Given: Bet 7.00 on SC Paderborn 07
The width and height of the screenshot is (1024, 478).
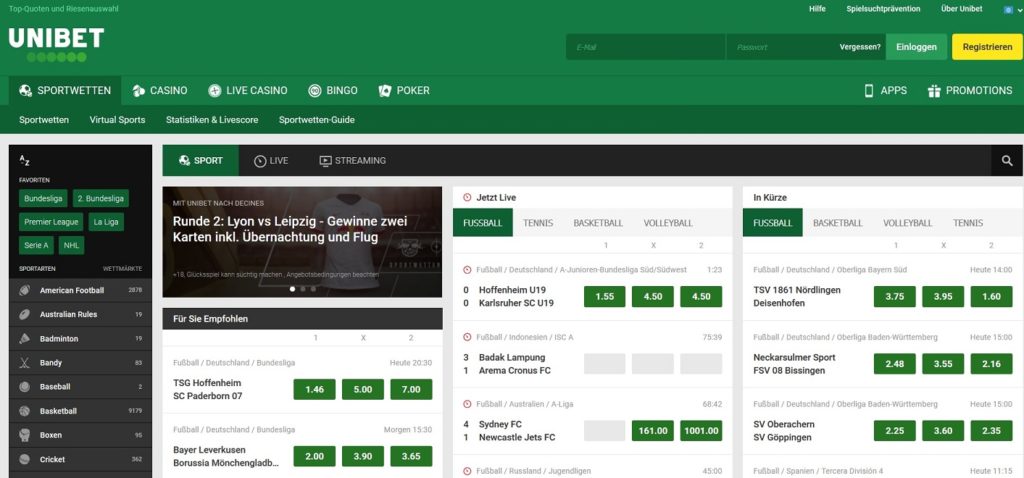Looking at the screenshot, I should click(411, 389).
